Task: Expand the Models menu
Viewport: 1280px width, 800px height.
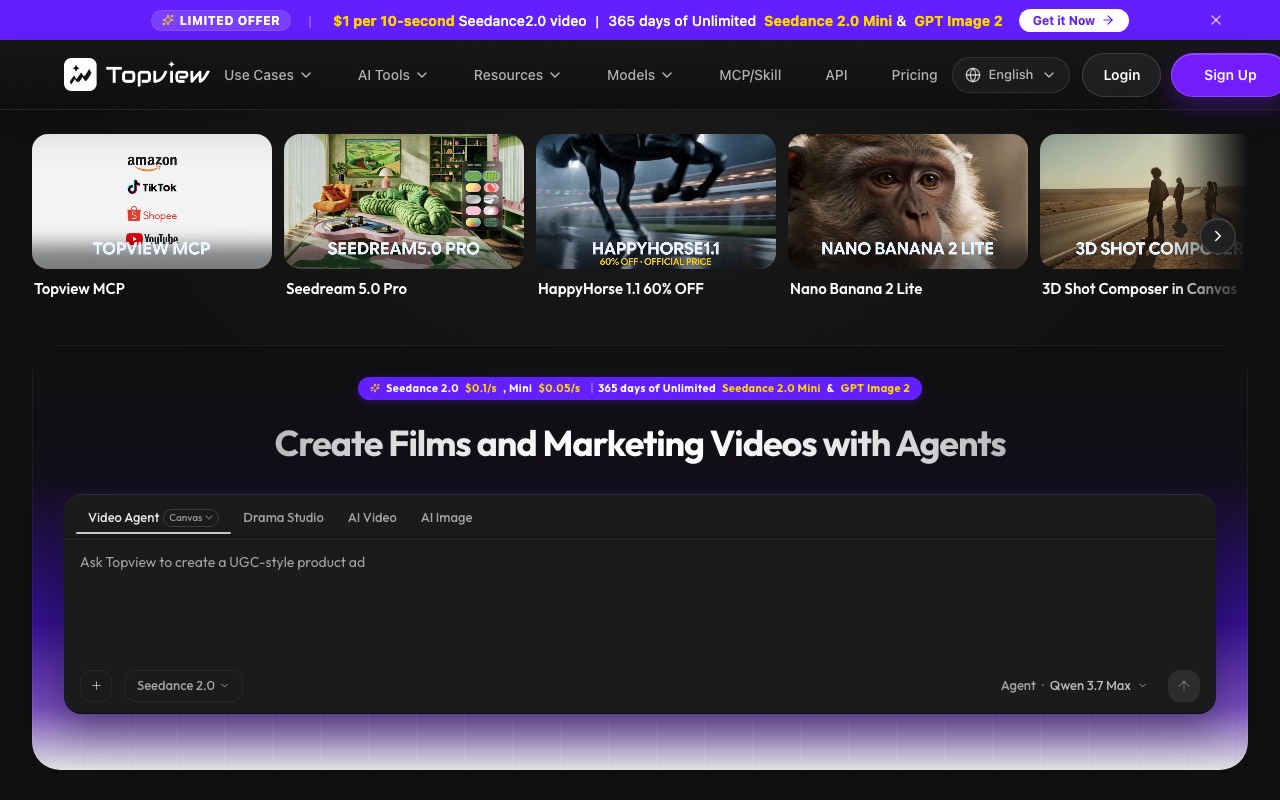Action: click(x=640, y=75)
